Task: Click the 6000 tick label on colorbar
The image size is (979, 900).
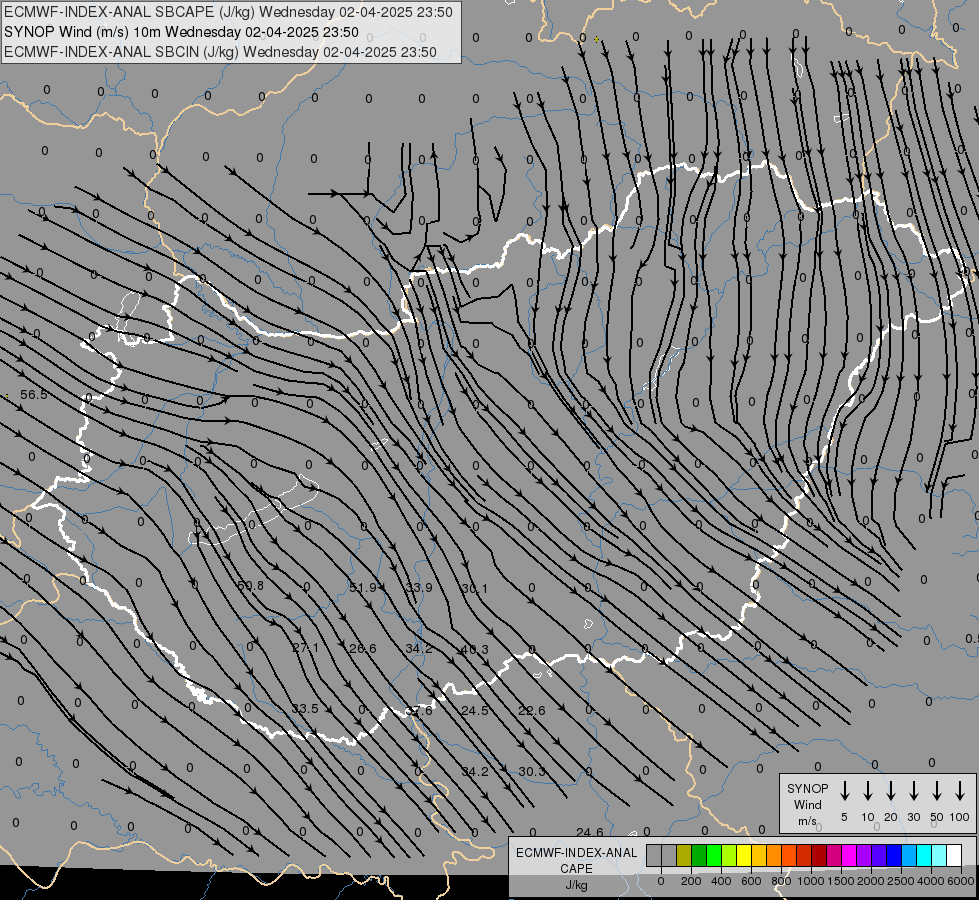Action: coord(961,881)
